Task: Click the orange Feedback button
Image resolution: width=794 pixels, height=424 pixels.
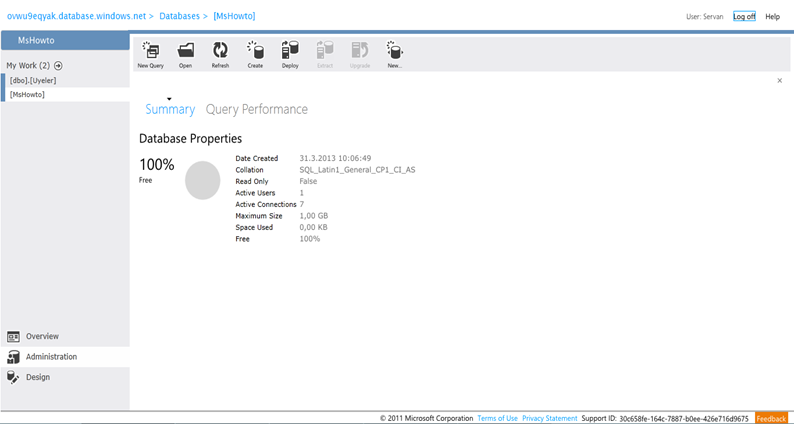Action: tap(771, 418)
